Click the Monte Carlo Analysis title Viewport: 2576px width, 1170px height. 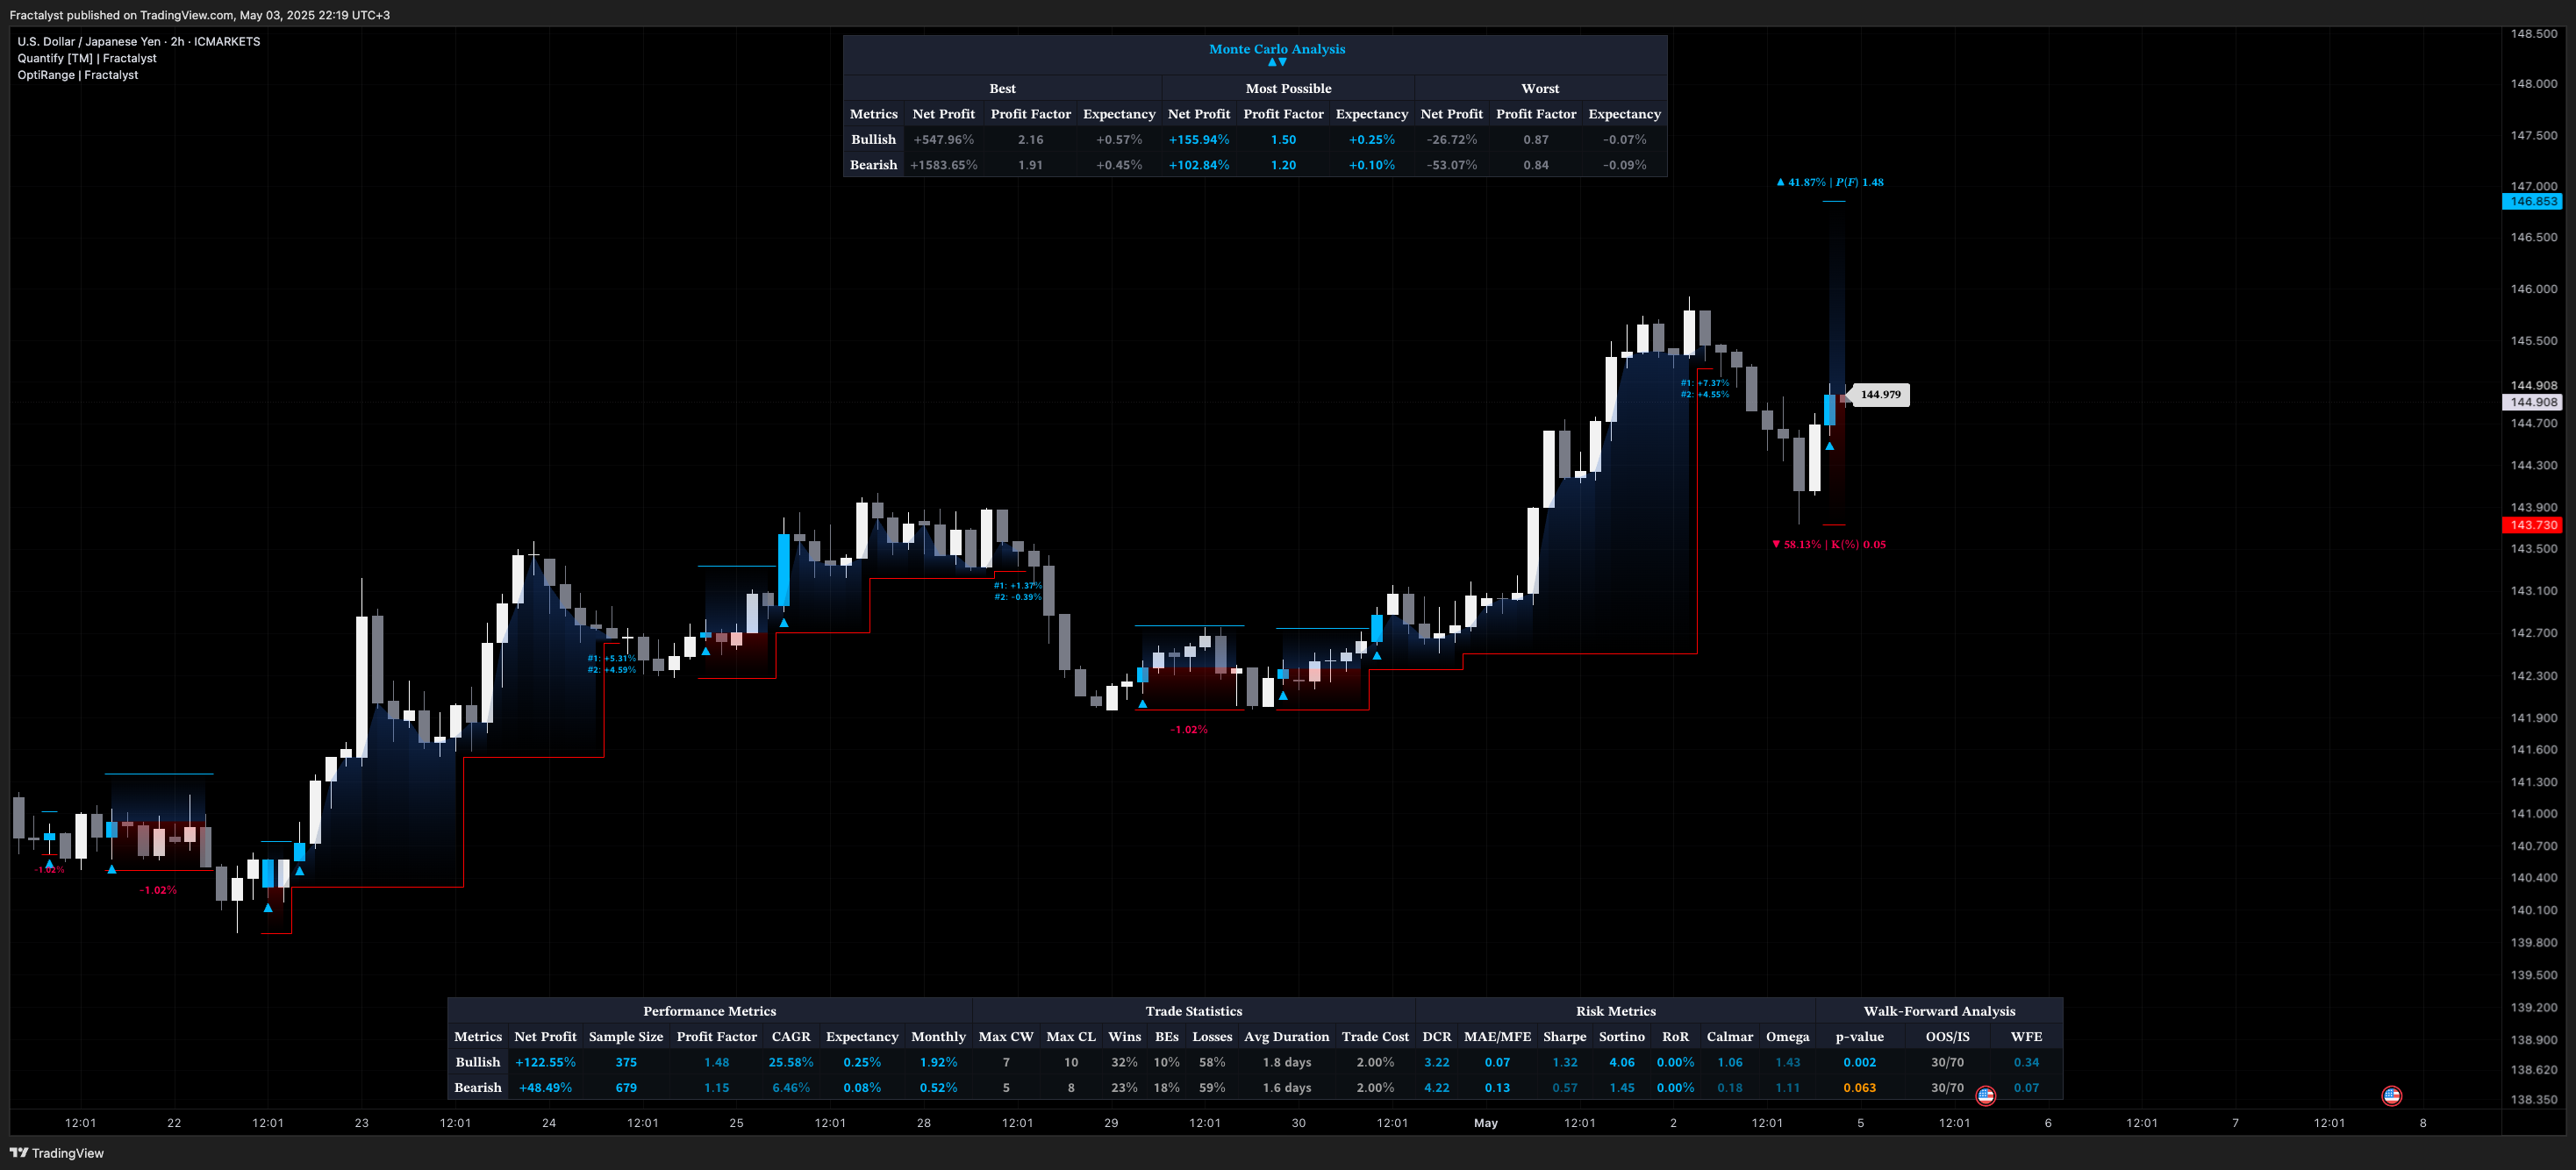point(1277,49)
